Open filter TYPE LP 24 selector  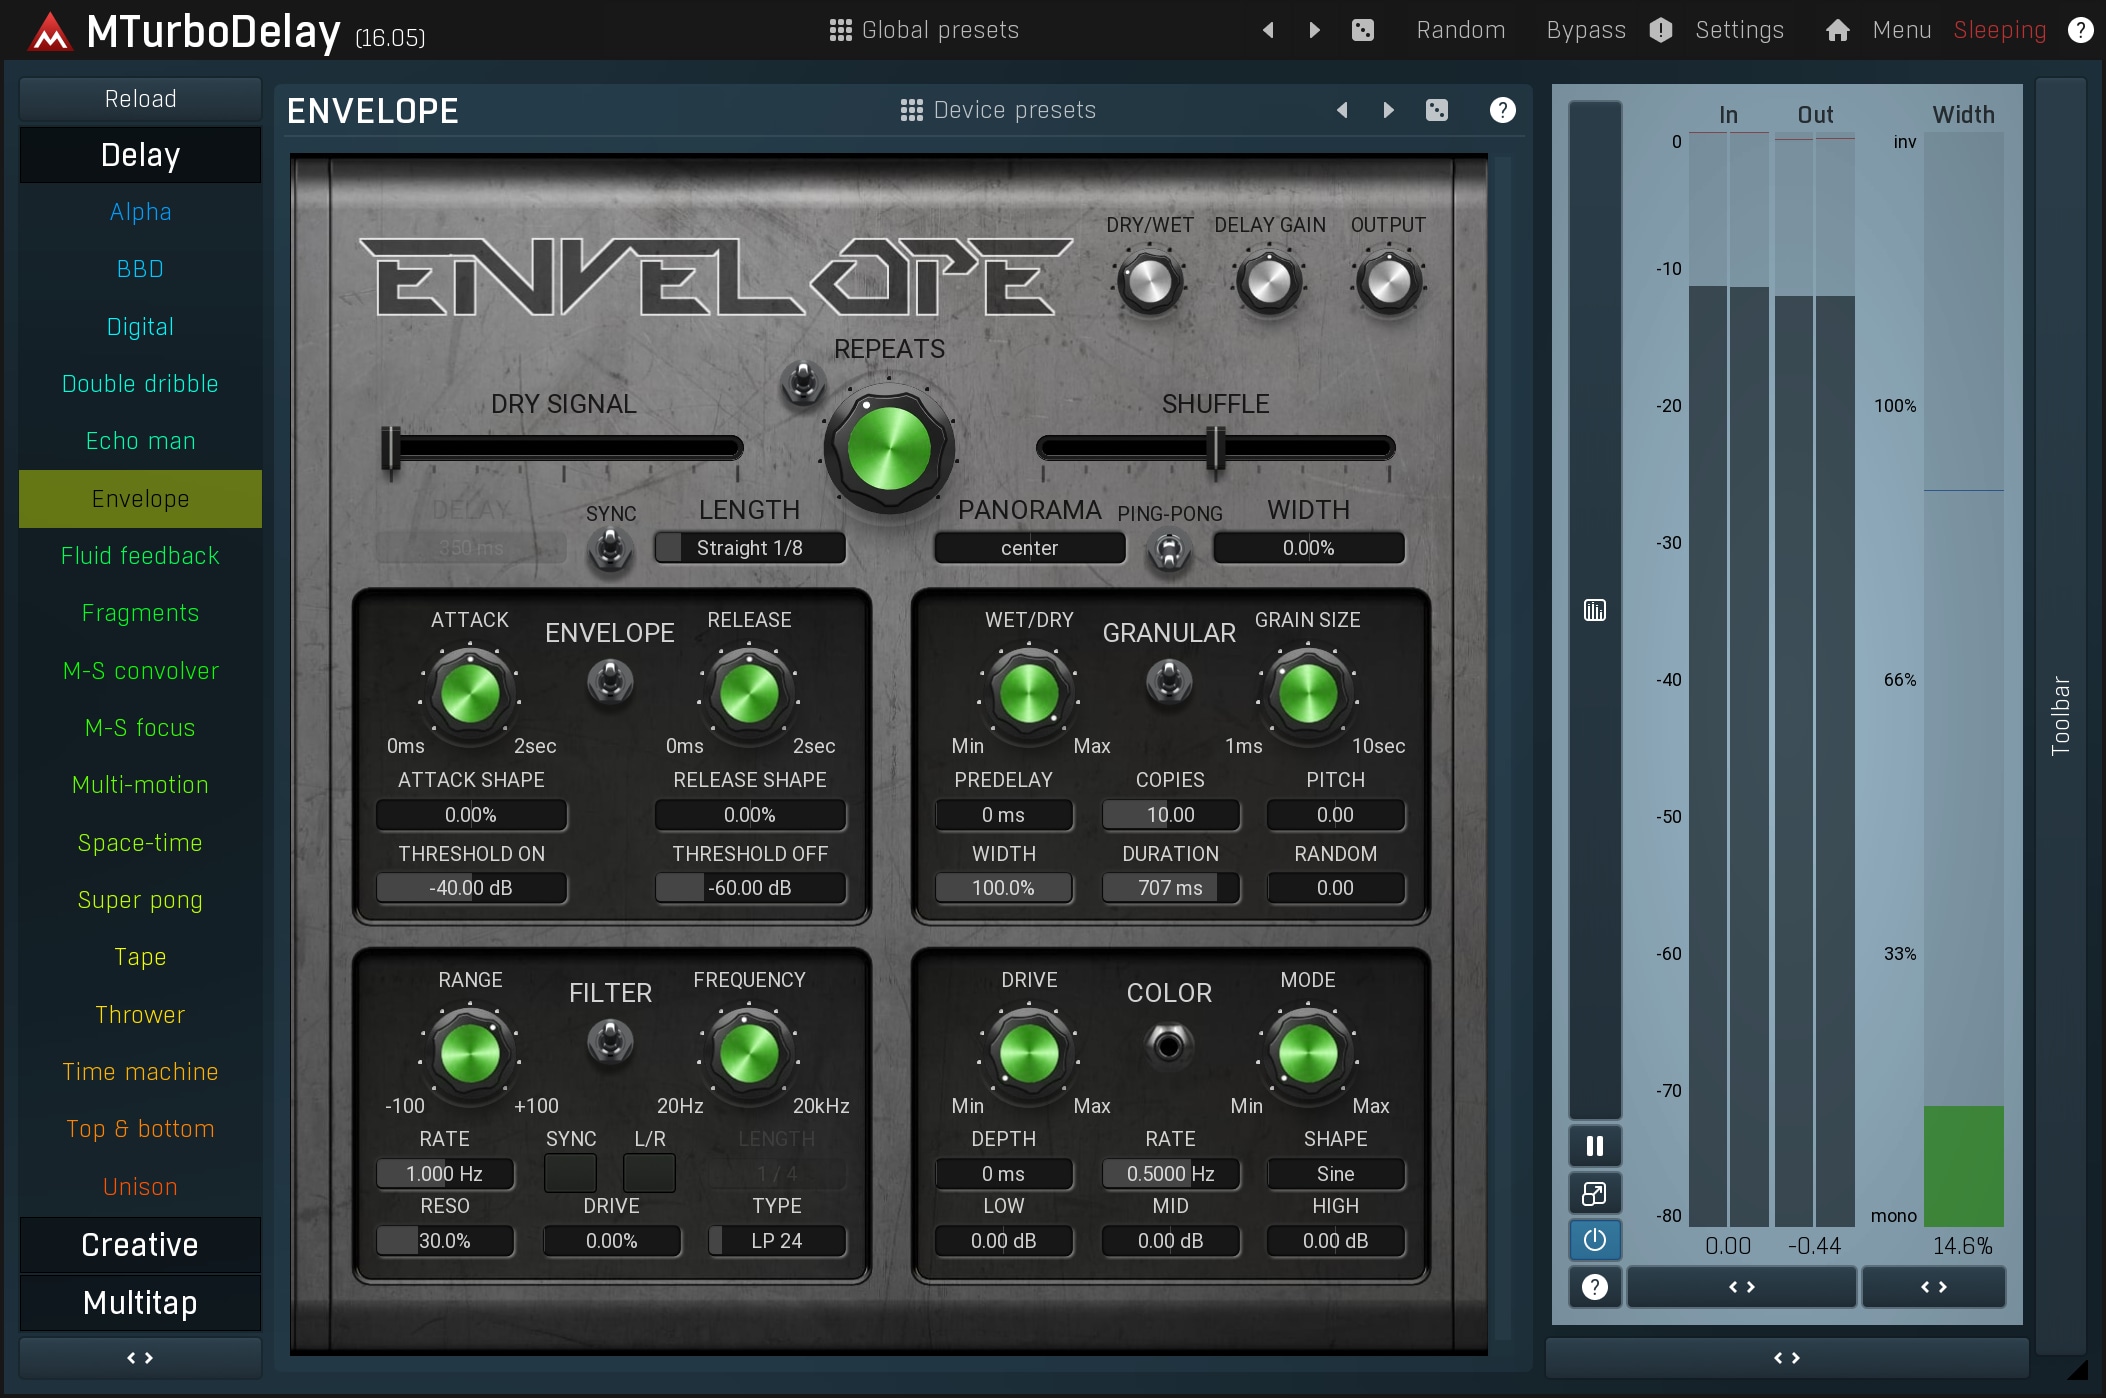tap(777, 1241)
